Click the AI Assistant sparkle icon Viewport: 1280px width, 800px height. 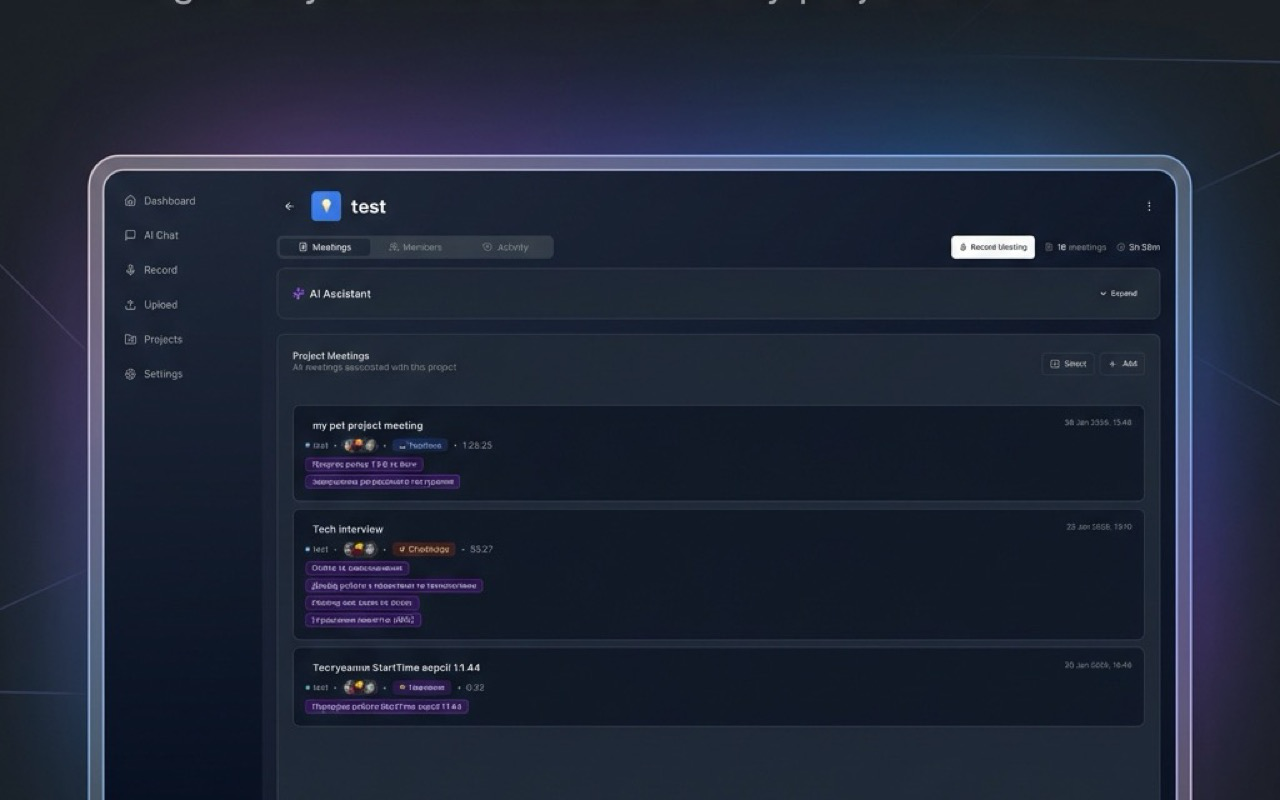(297, 293)
